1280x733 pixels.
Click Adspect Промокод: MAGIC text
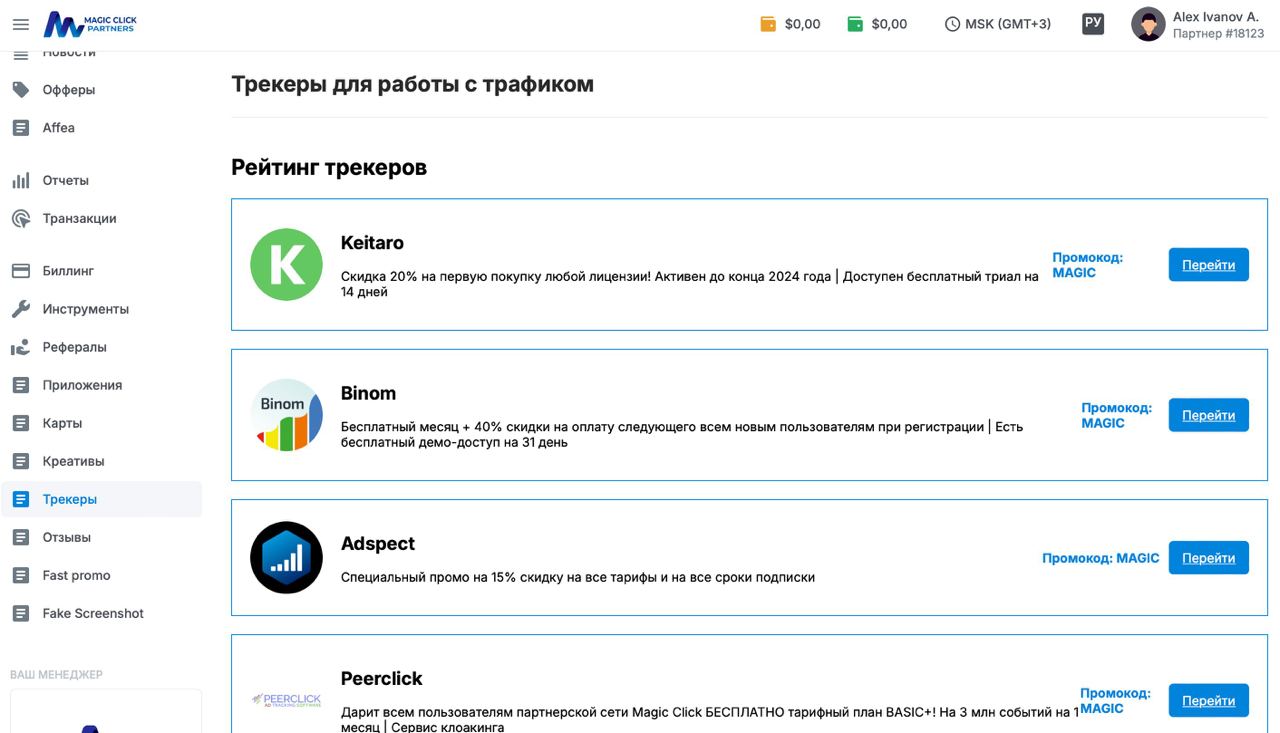pyautogui.click(x=1101, y=558)
